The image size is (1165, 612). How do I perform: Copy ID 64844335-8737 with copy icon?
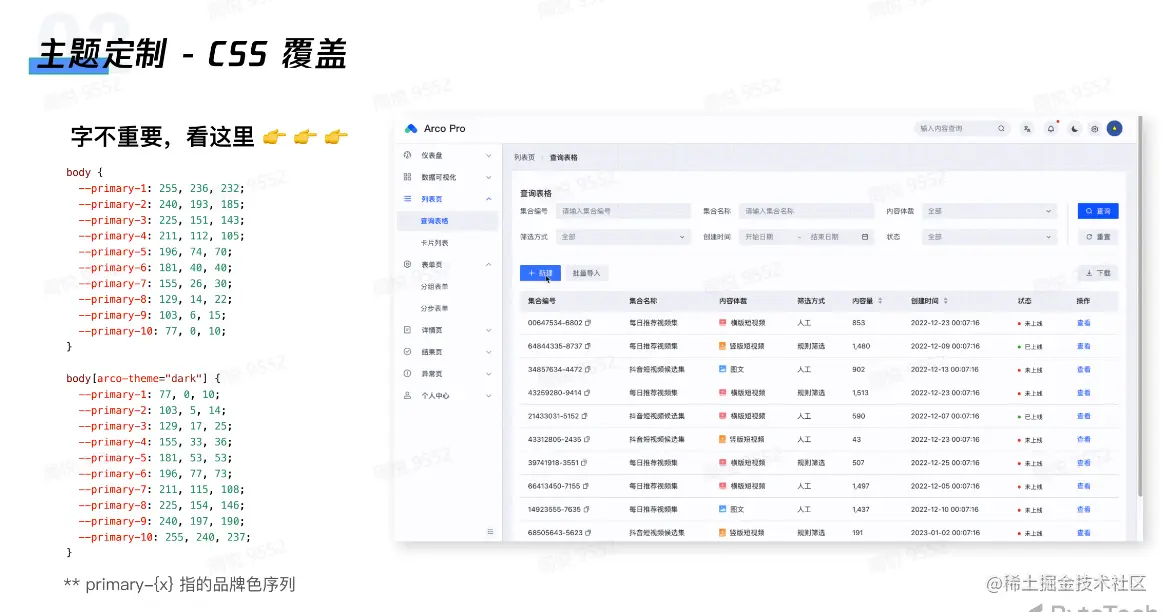point(588,346)
